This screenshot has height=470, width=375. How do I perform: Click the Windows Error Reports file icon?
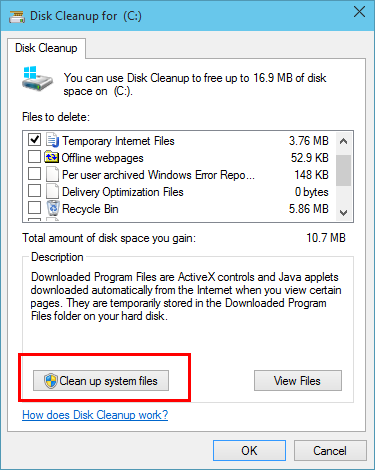tap(52, 175)
